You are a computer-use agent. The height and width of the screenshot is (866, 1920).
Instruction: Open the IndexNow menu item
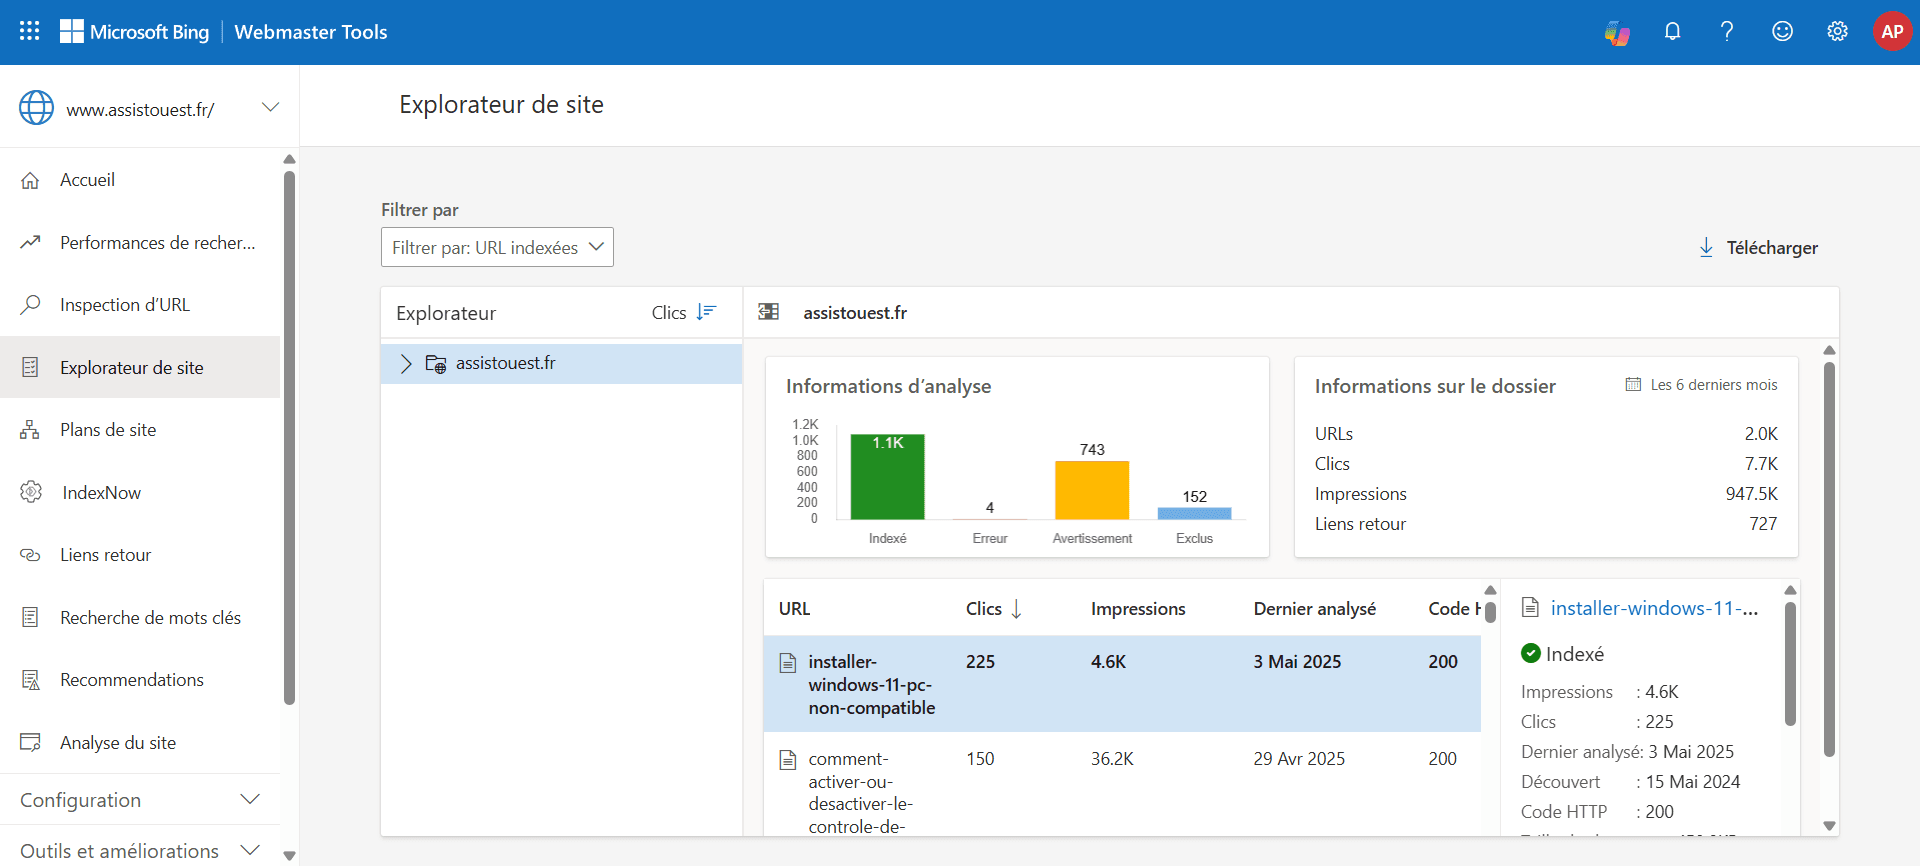[101, 493]
